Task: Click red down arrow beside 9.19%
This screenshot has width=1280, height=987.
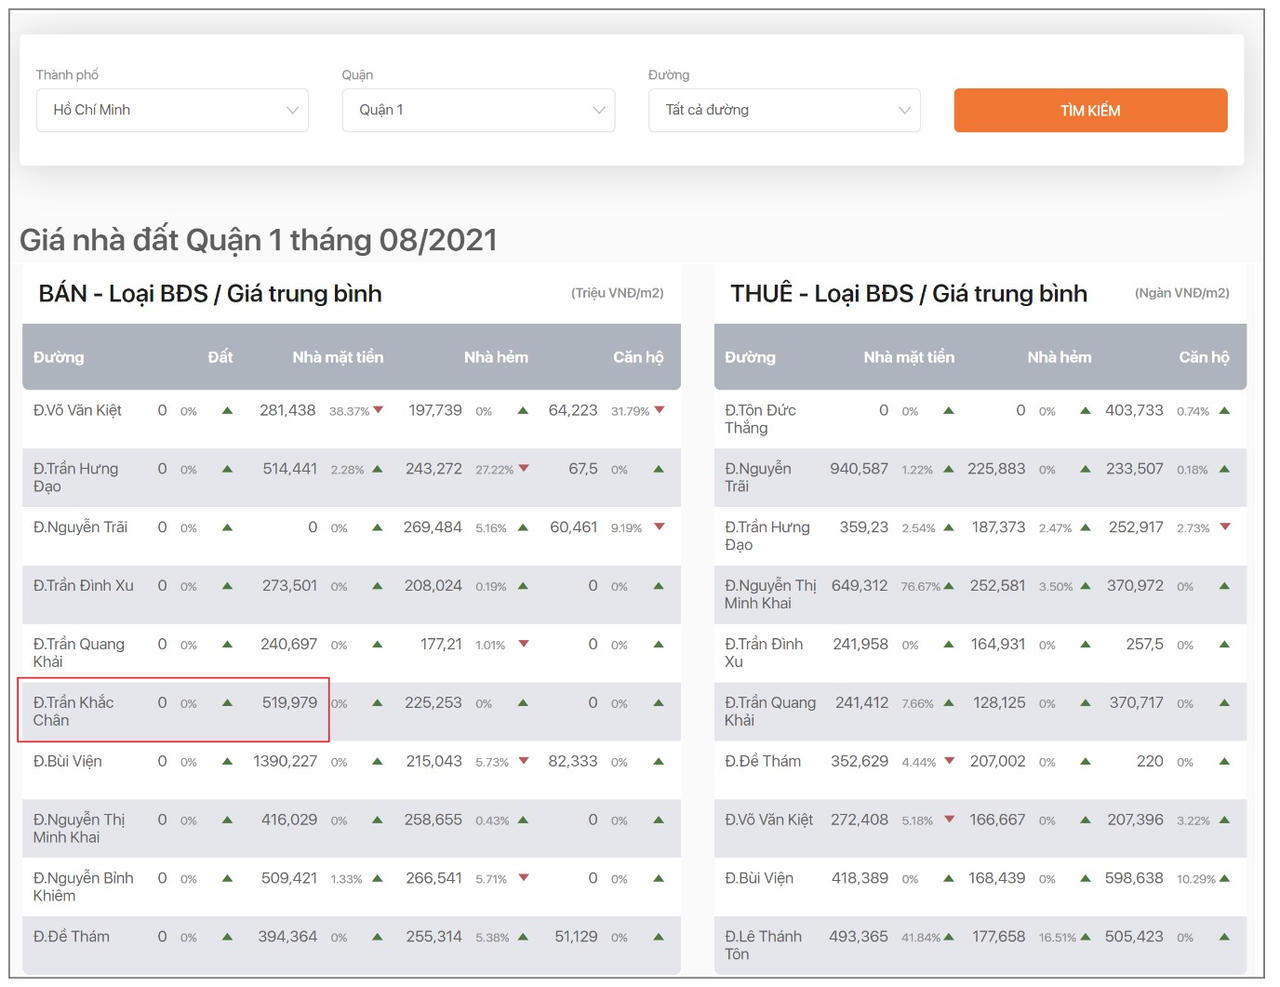Action: coord(659,527)
